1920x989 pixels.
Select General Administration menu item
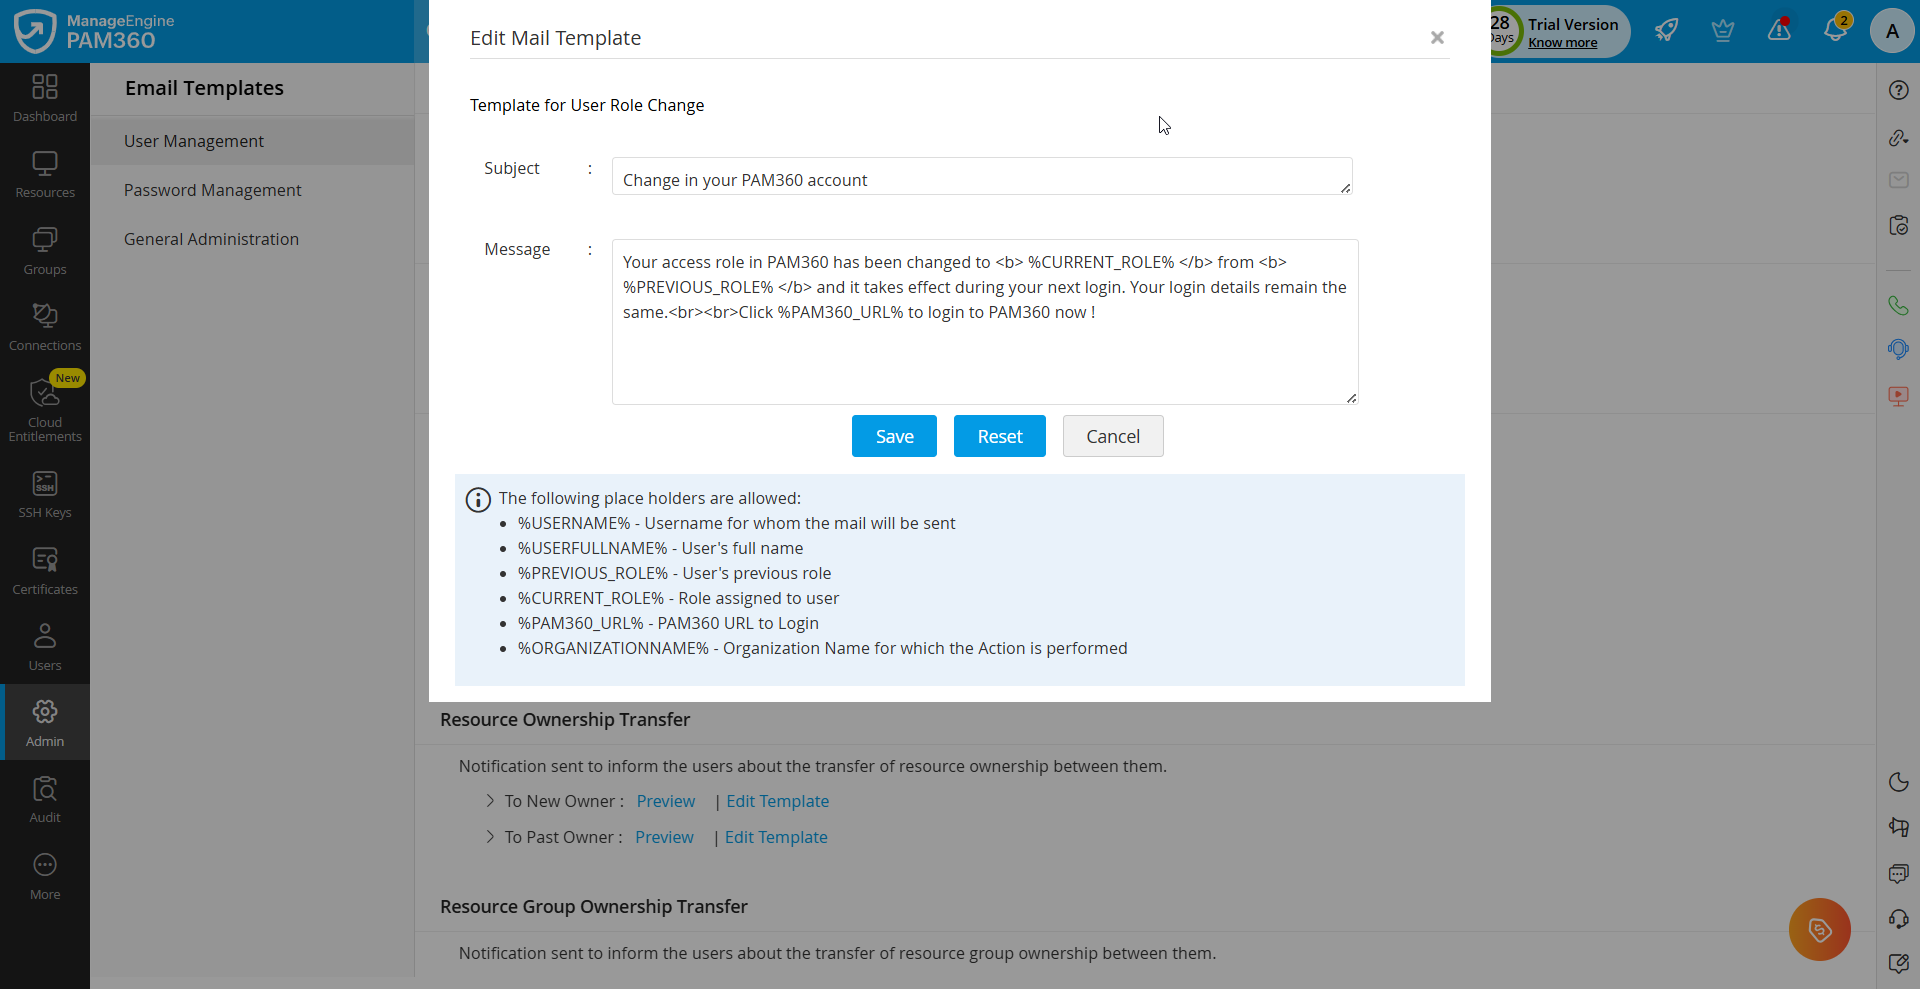(x=211, y=239)
